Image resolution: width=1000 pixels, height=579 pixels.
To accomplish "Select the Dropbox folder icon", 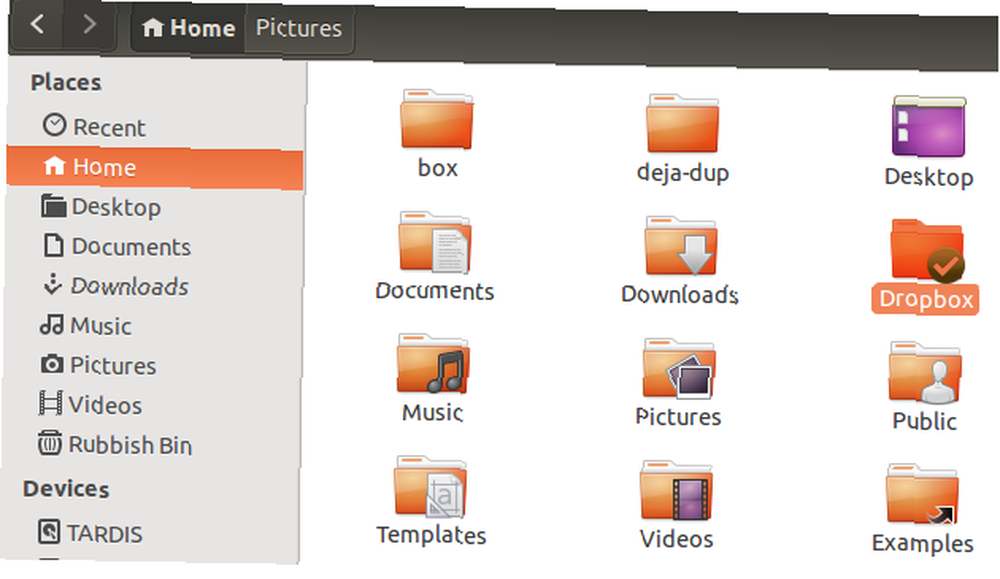I will pos(927,251).
